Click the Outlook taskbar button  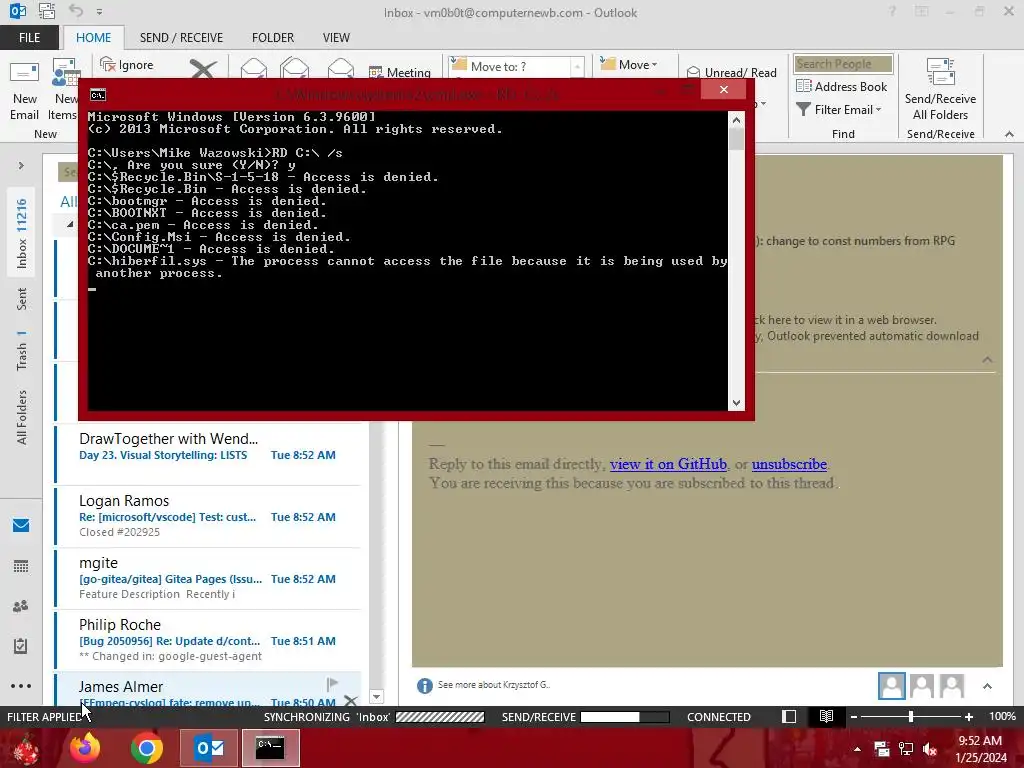coord(209,748)
